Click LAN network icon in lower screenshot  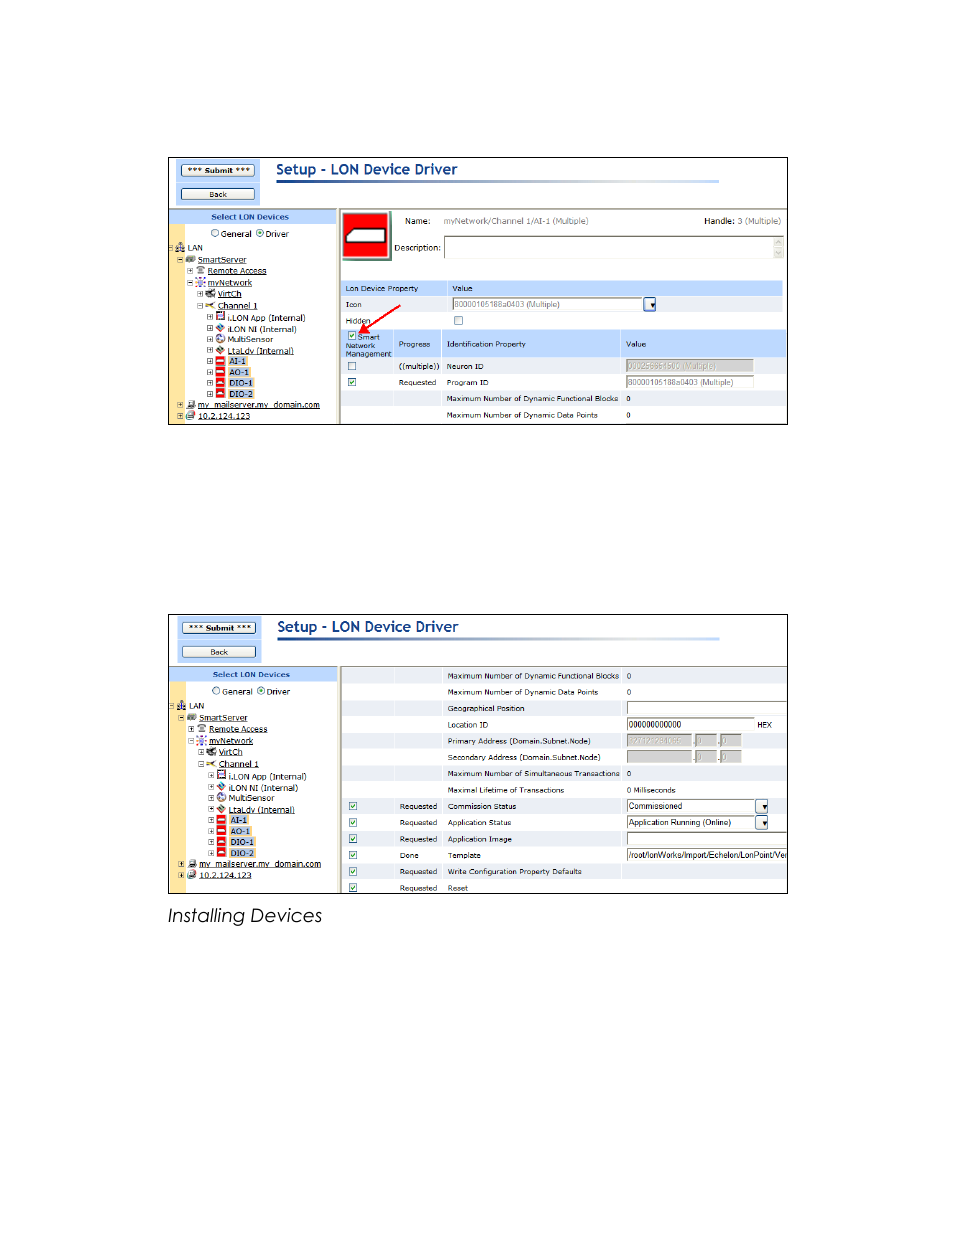tap(182, 705)
